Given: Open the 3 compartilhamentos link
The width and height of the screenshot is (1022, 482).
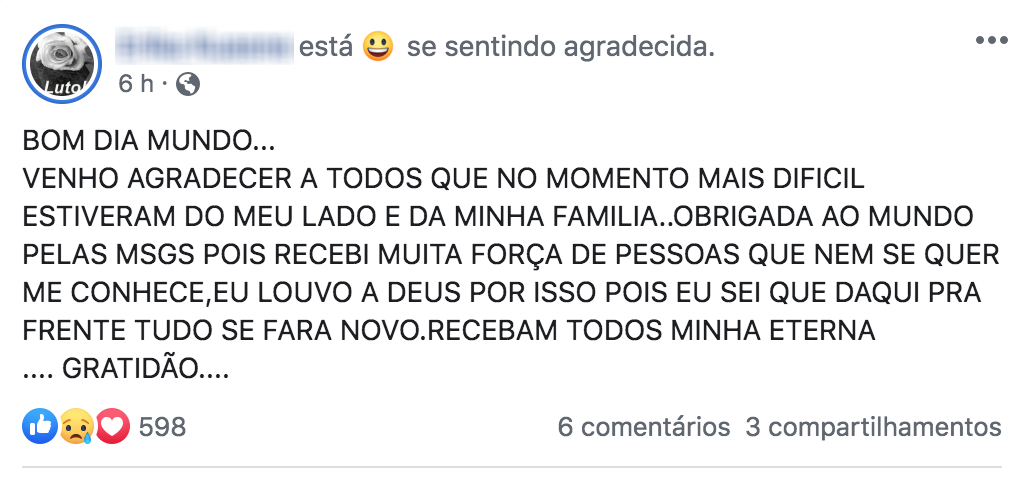Looking at the screenshot, I should coord(873,427).
